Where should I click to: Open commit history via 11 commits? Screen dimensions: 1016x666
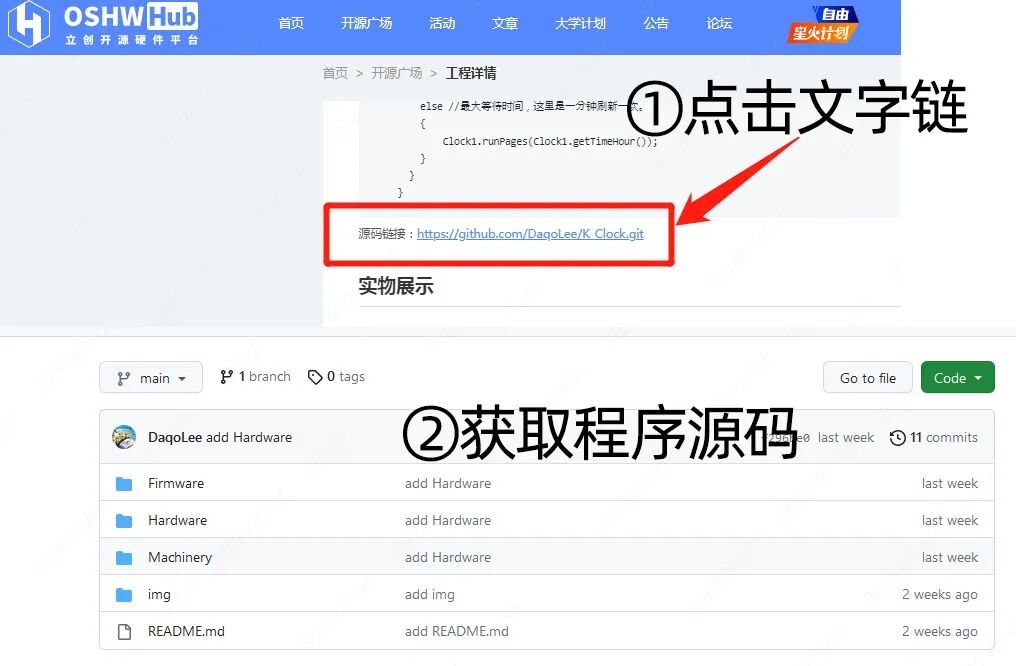[934, 437]
